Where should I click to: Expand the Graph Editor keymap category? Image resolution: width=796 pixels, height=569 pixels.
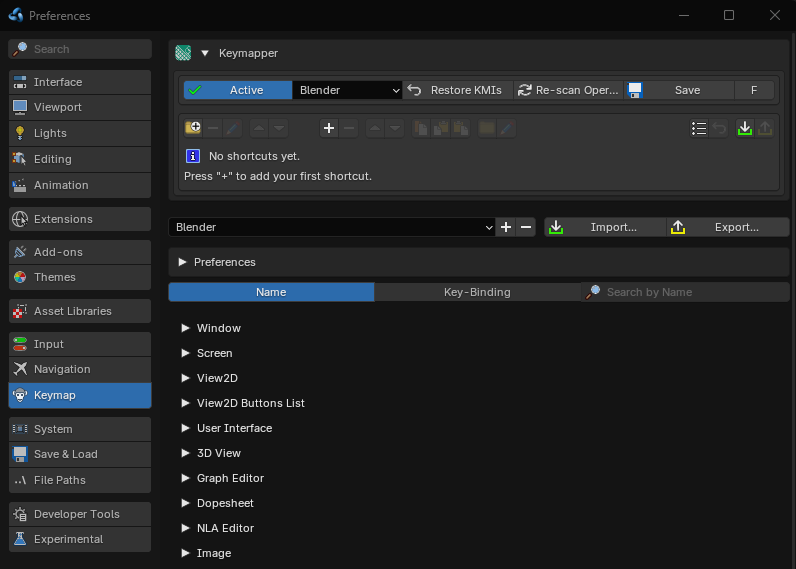pos(185,478)
